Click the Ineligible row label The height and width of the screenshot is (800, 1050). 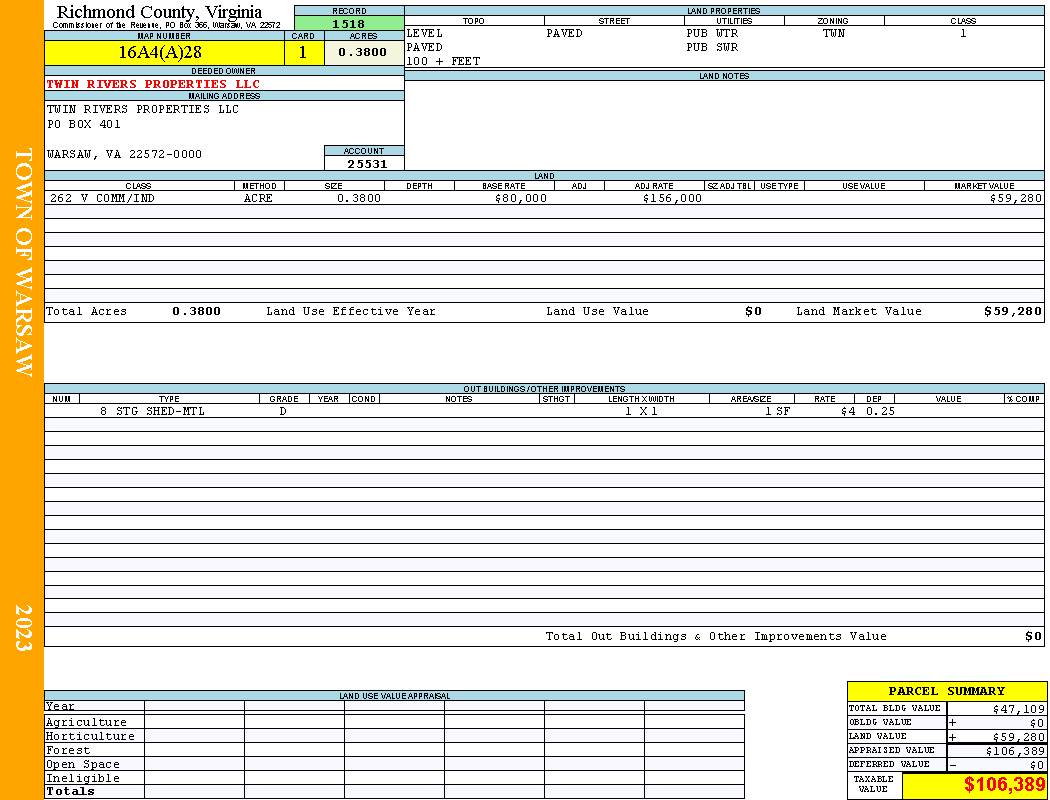pyautogui.click(x=82, y=778)
